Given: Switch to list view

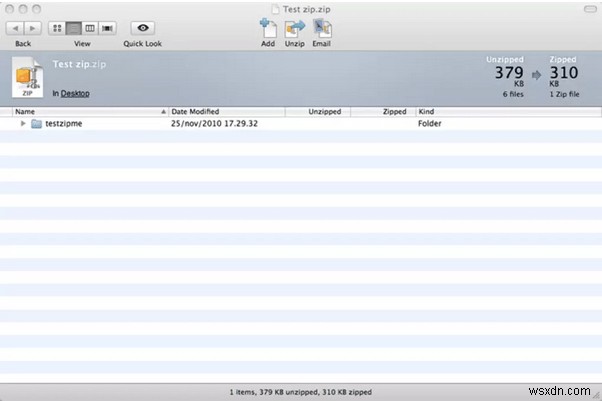Looking at the screenshot, I should 73,28.
